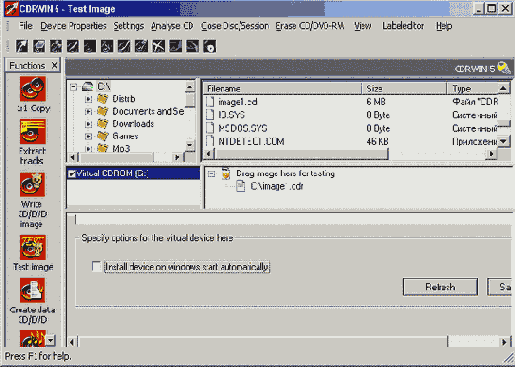Click the C:\image1.cdr document icon in the test tree
Screen dimensions: 515x367
pyautogui.click(x=241, y=186)
